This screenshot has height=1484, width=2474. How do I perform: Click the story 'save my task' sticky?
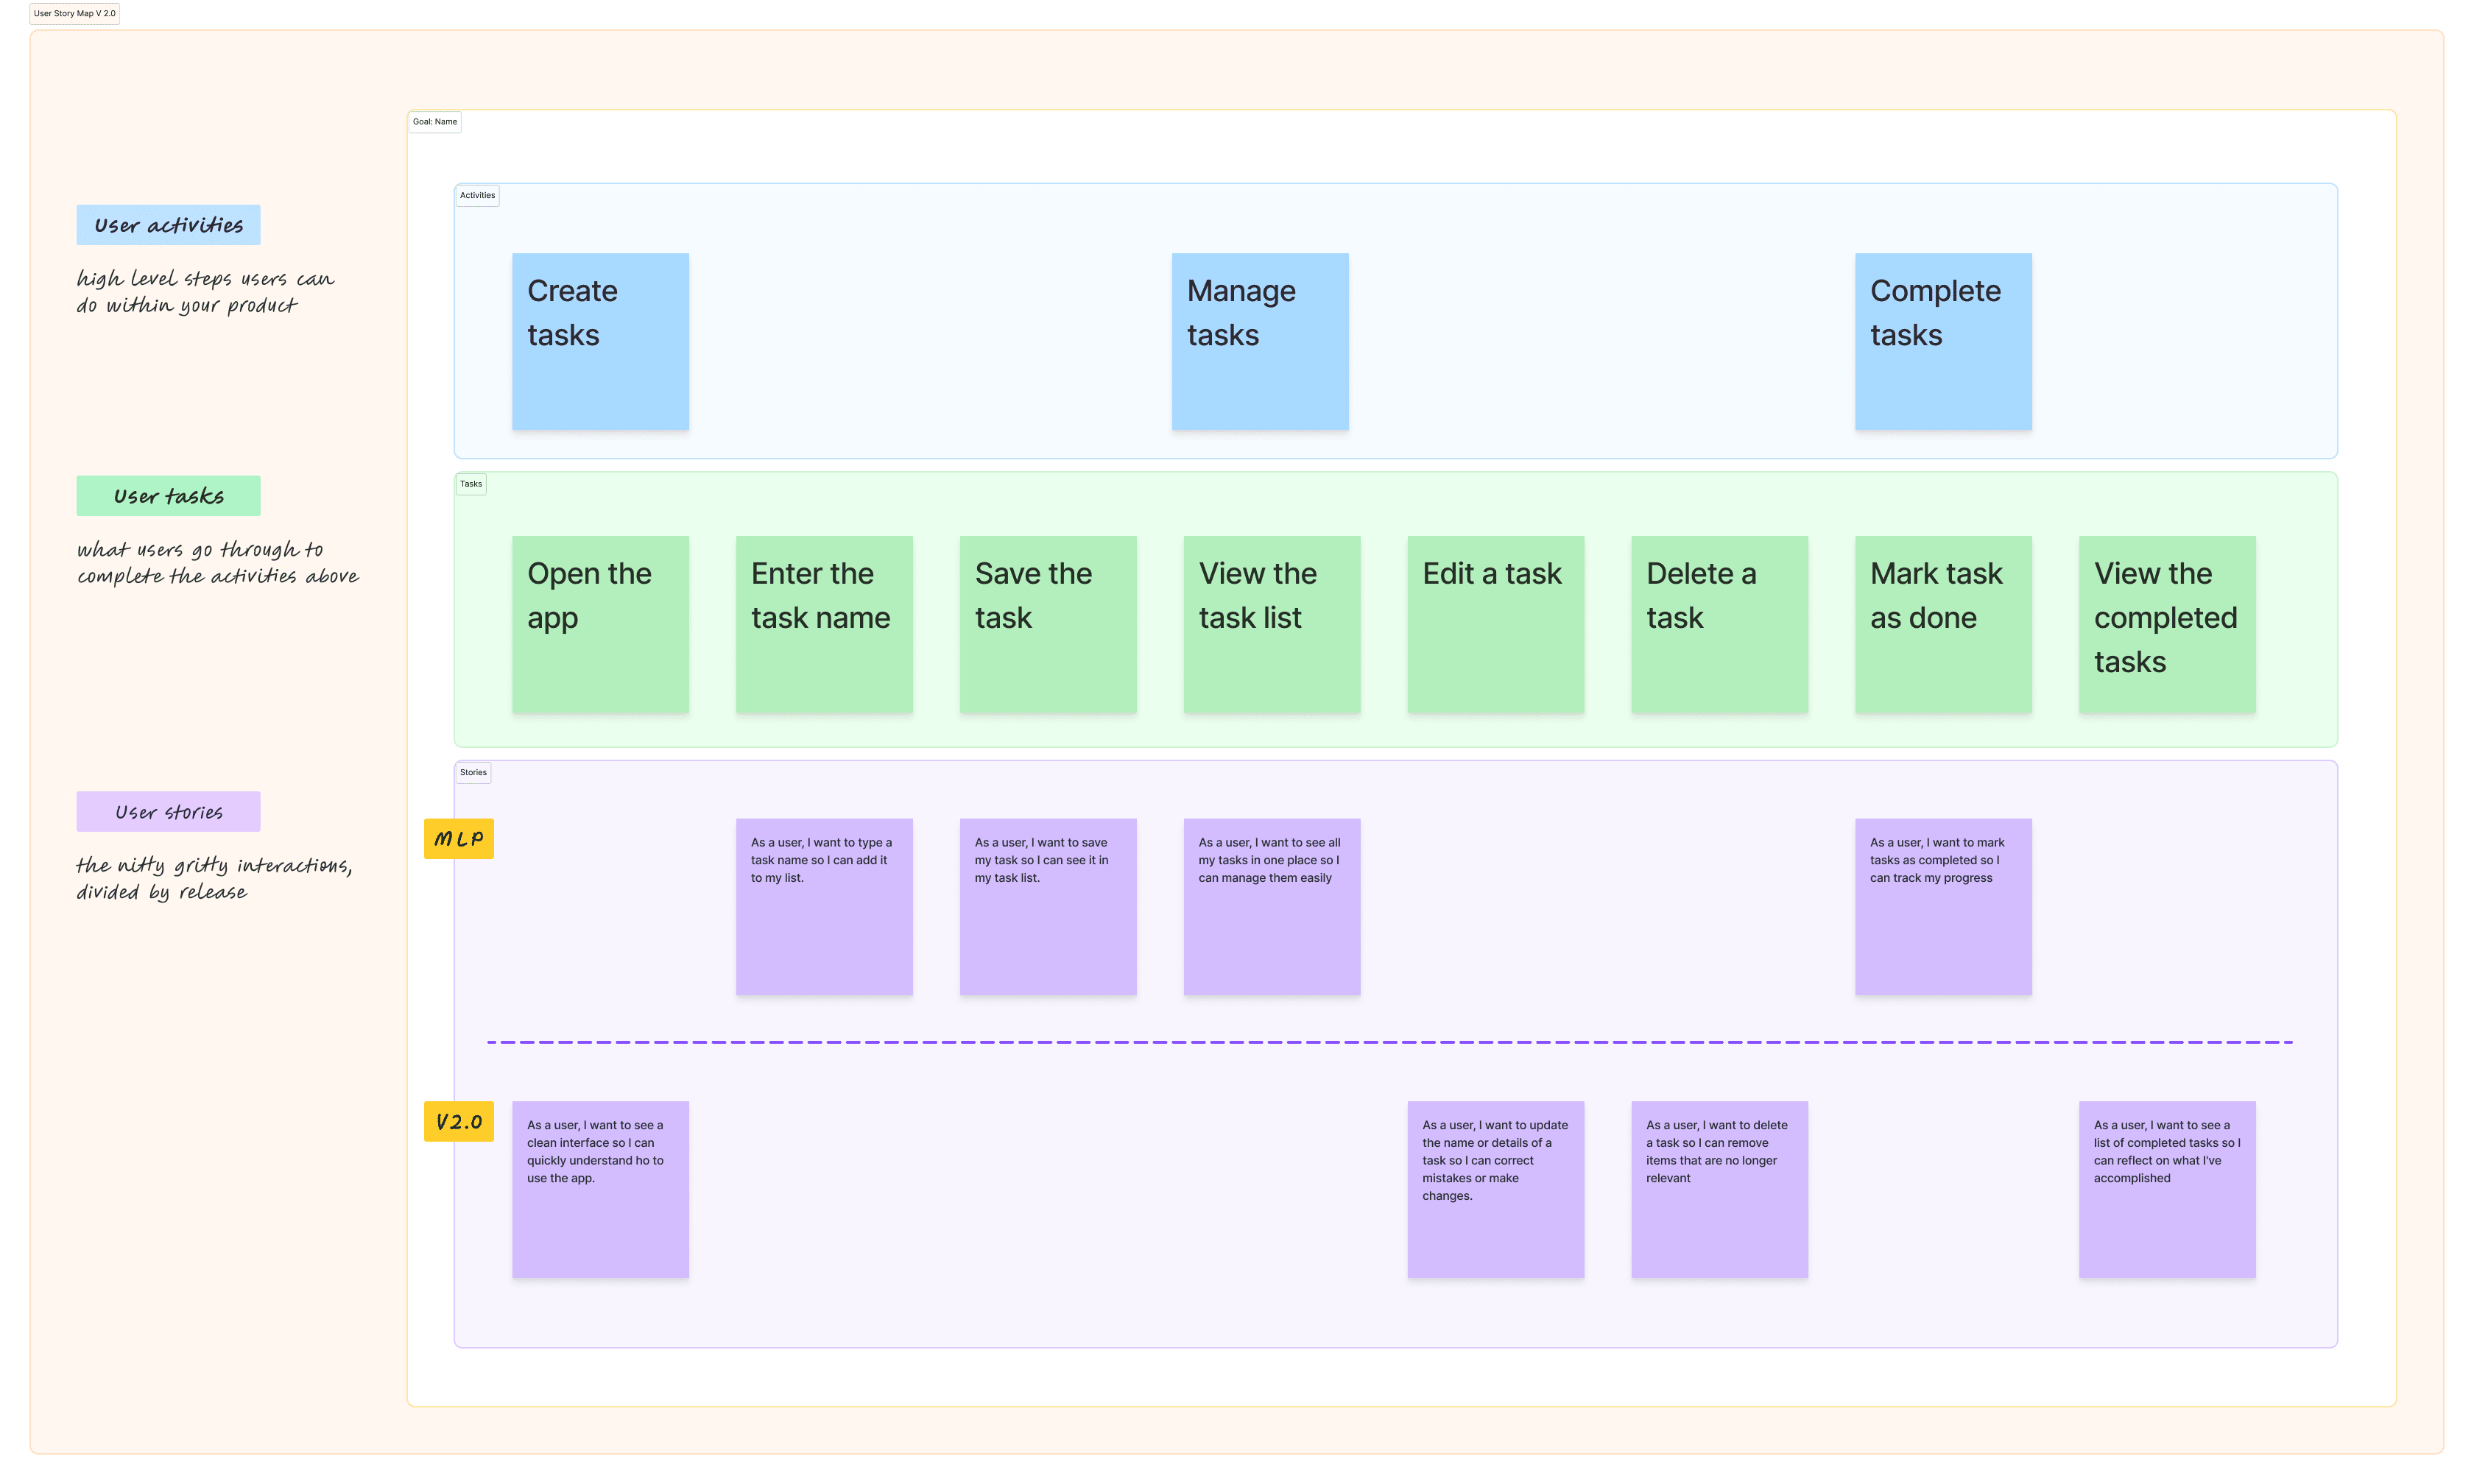click(x=1048, y=907)
